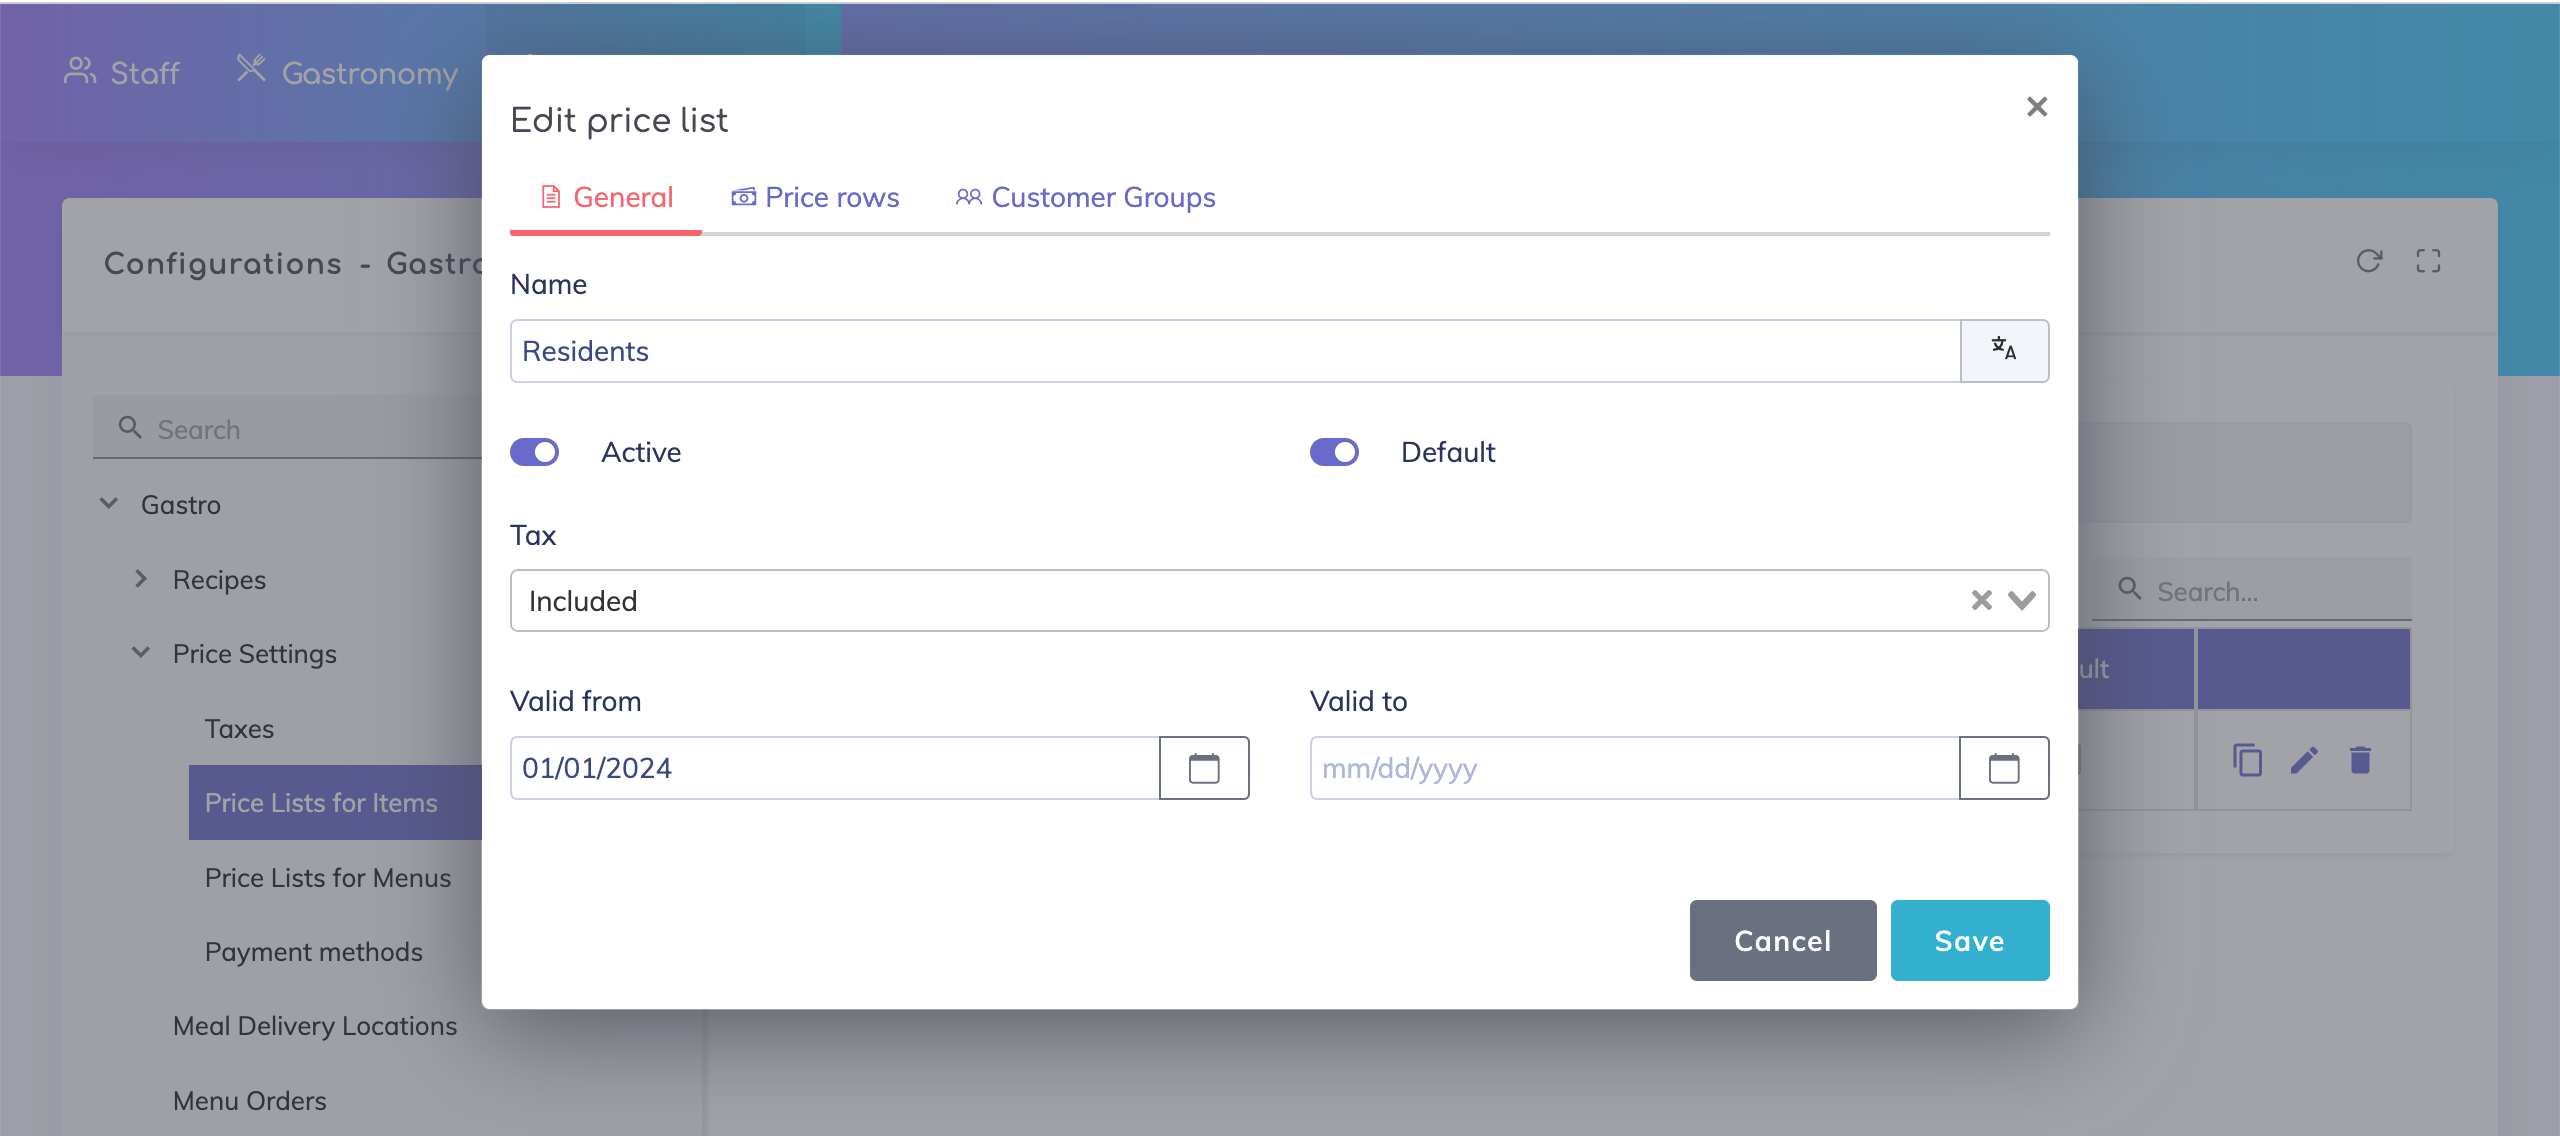The width and height of the screenshot is (2560, 1136).
Task: Click the duplicate price list icon
Action: [2247, 761]
